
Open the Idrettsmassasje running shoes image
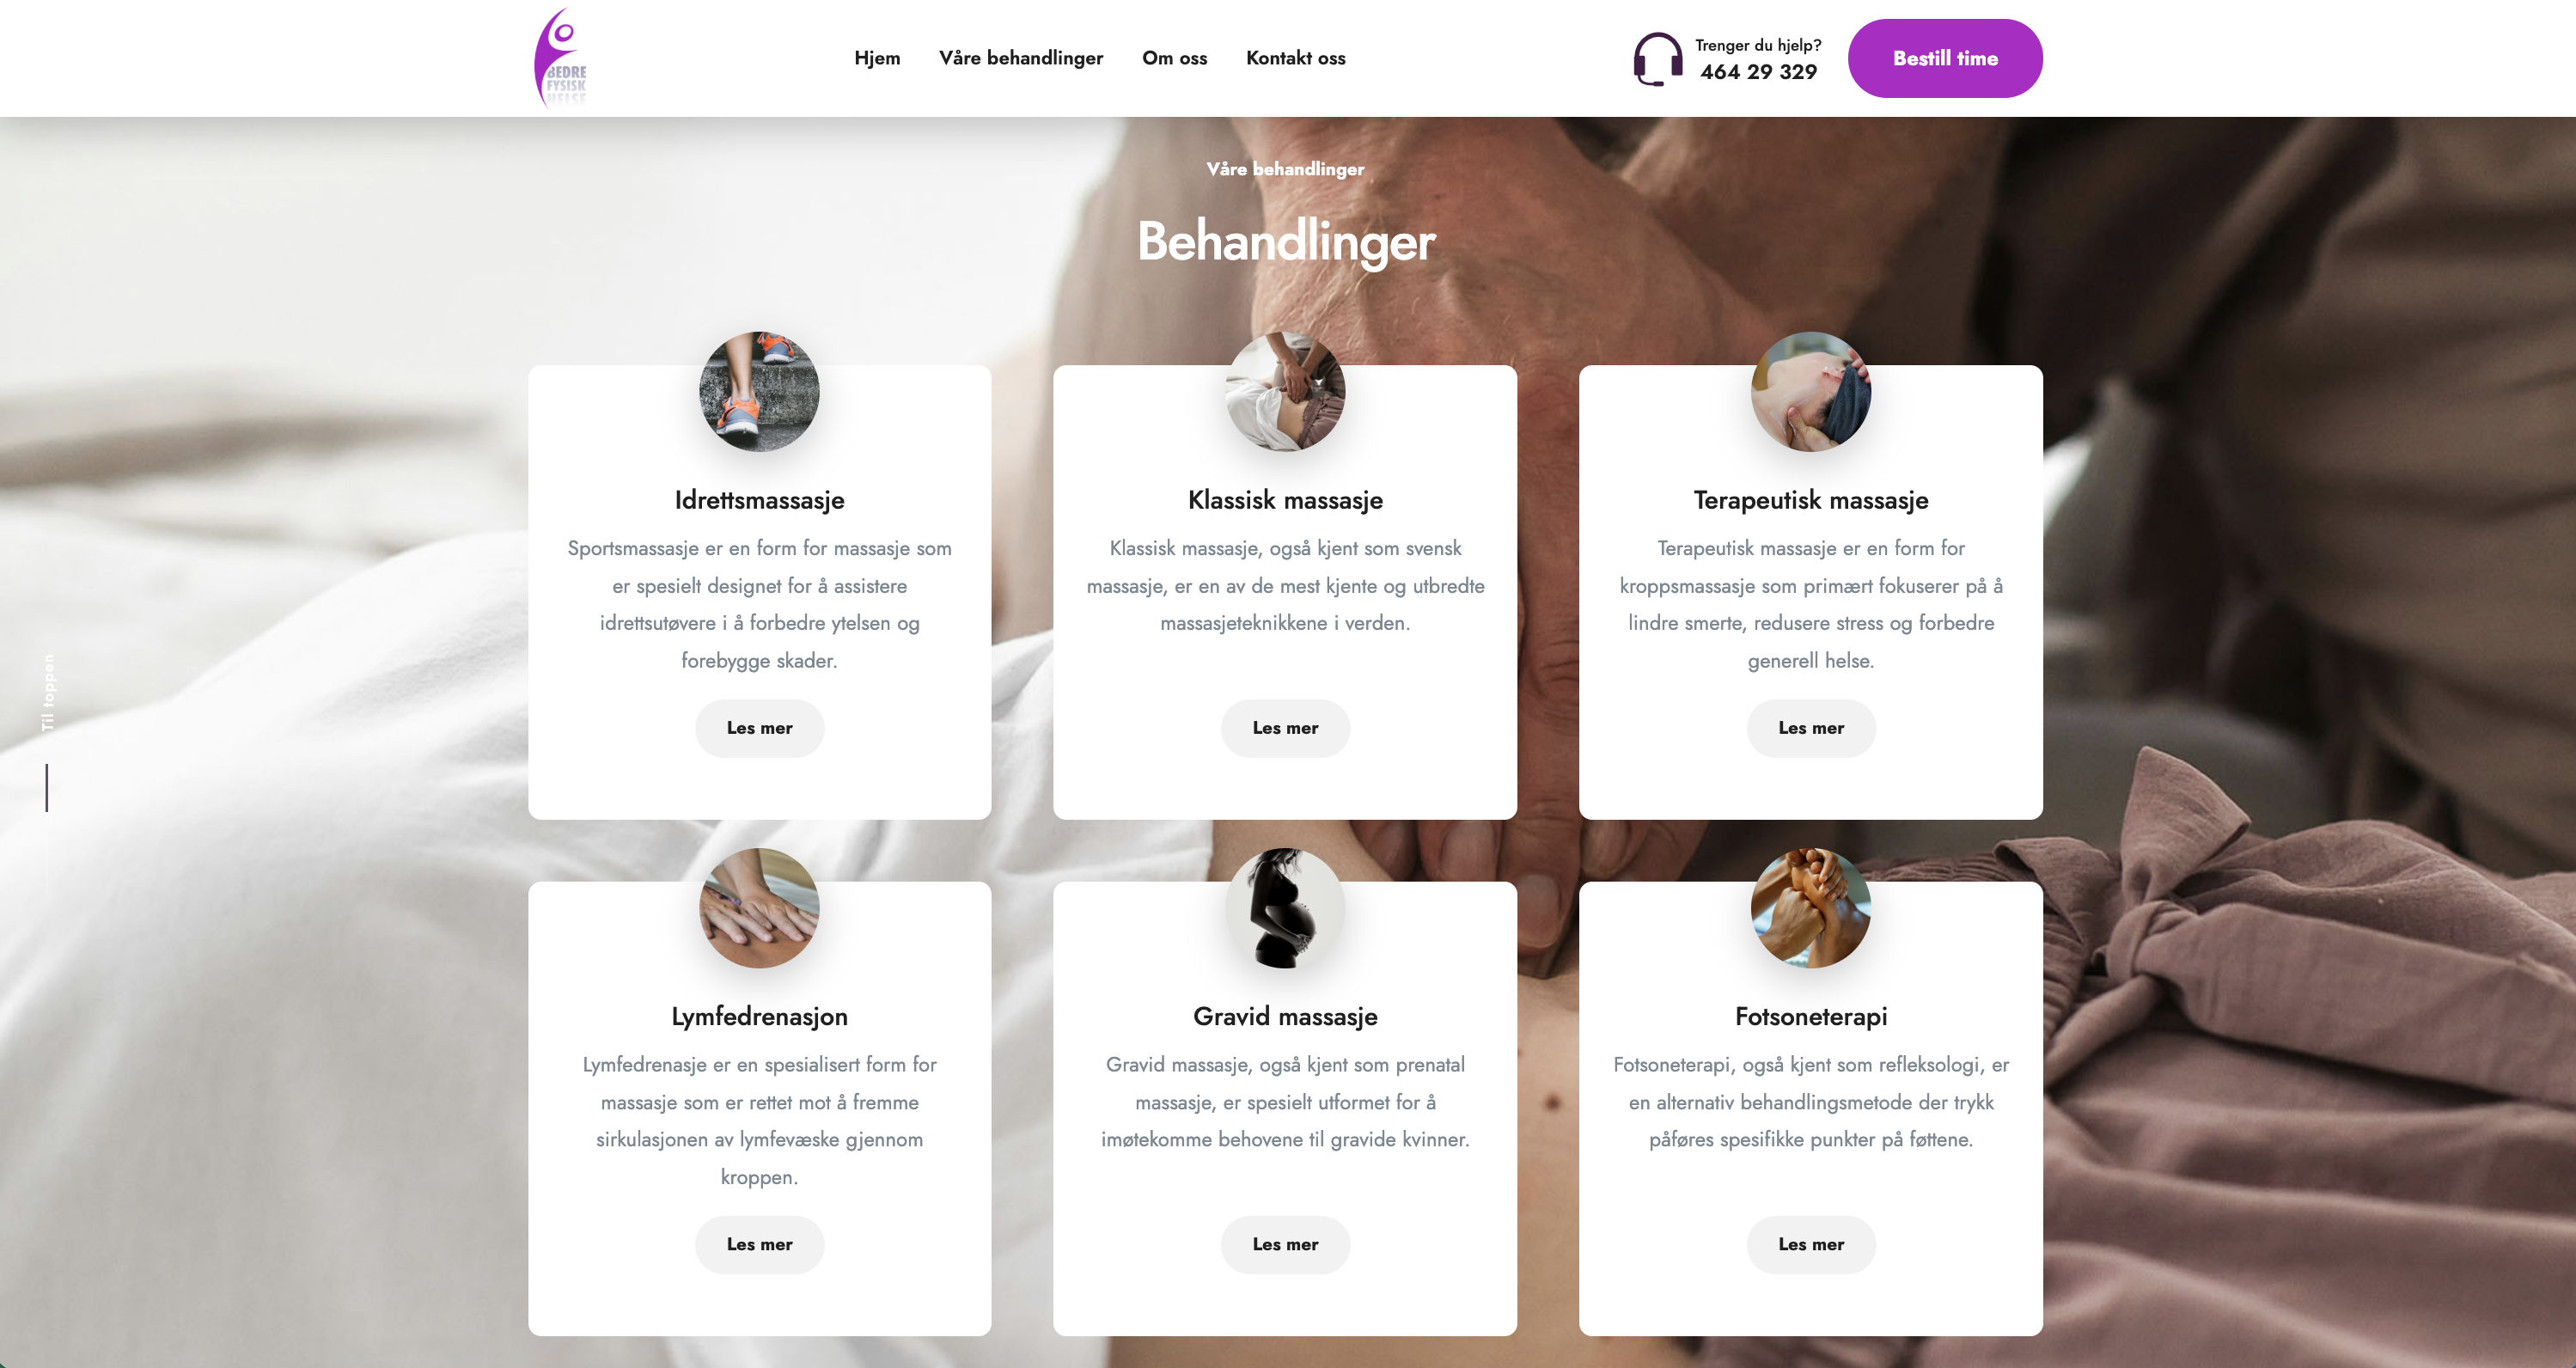point(759,391)
